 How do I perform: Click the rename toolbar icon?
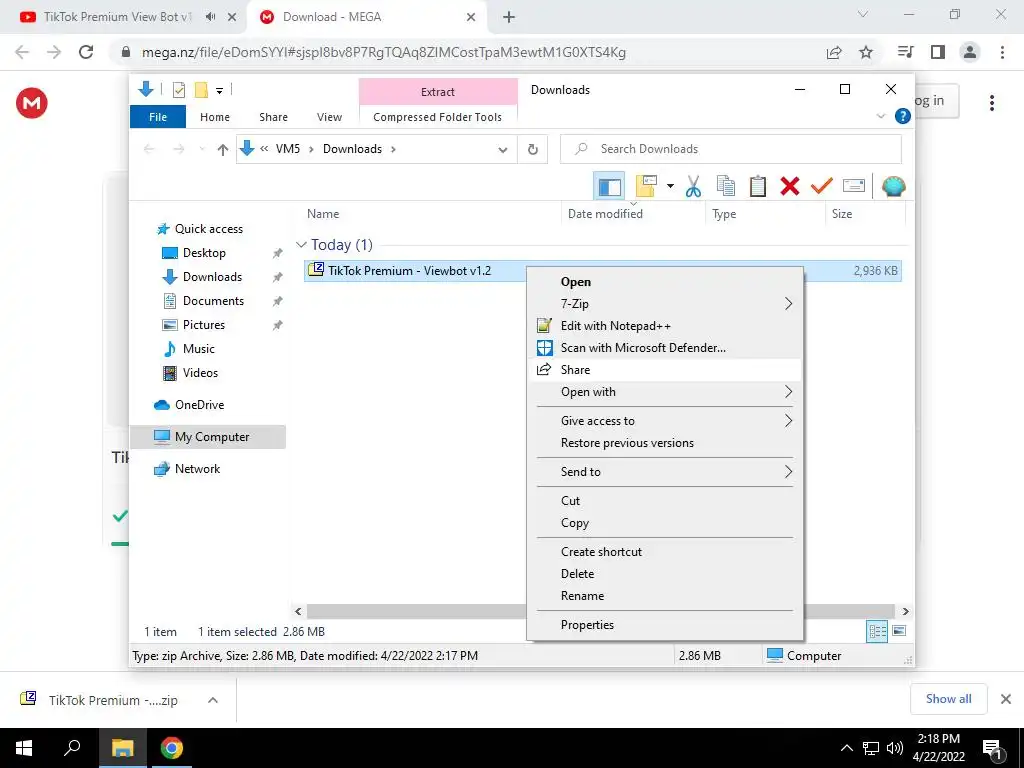point(854,187)
